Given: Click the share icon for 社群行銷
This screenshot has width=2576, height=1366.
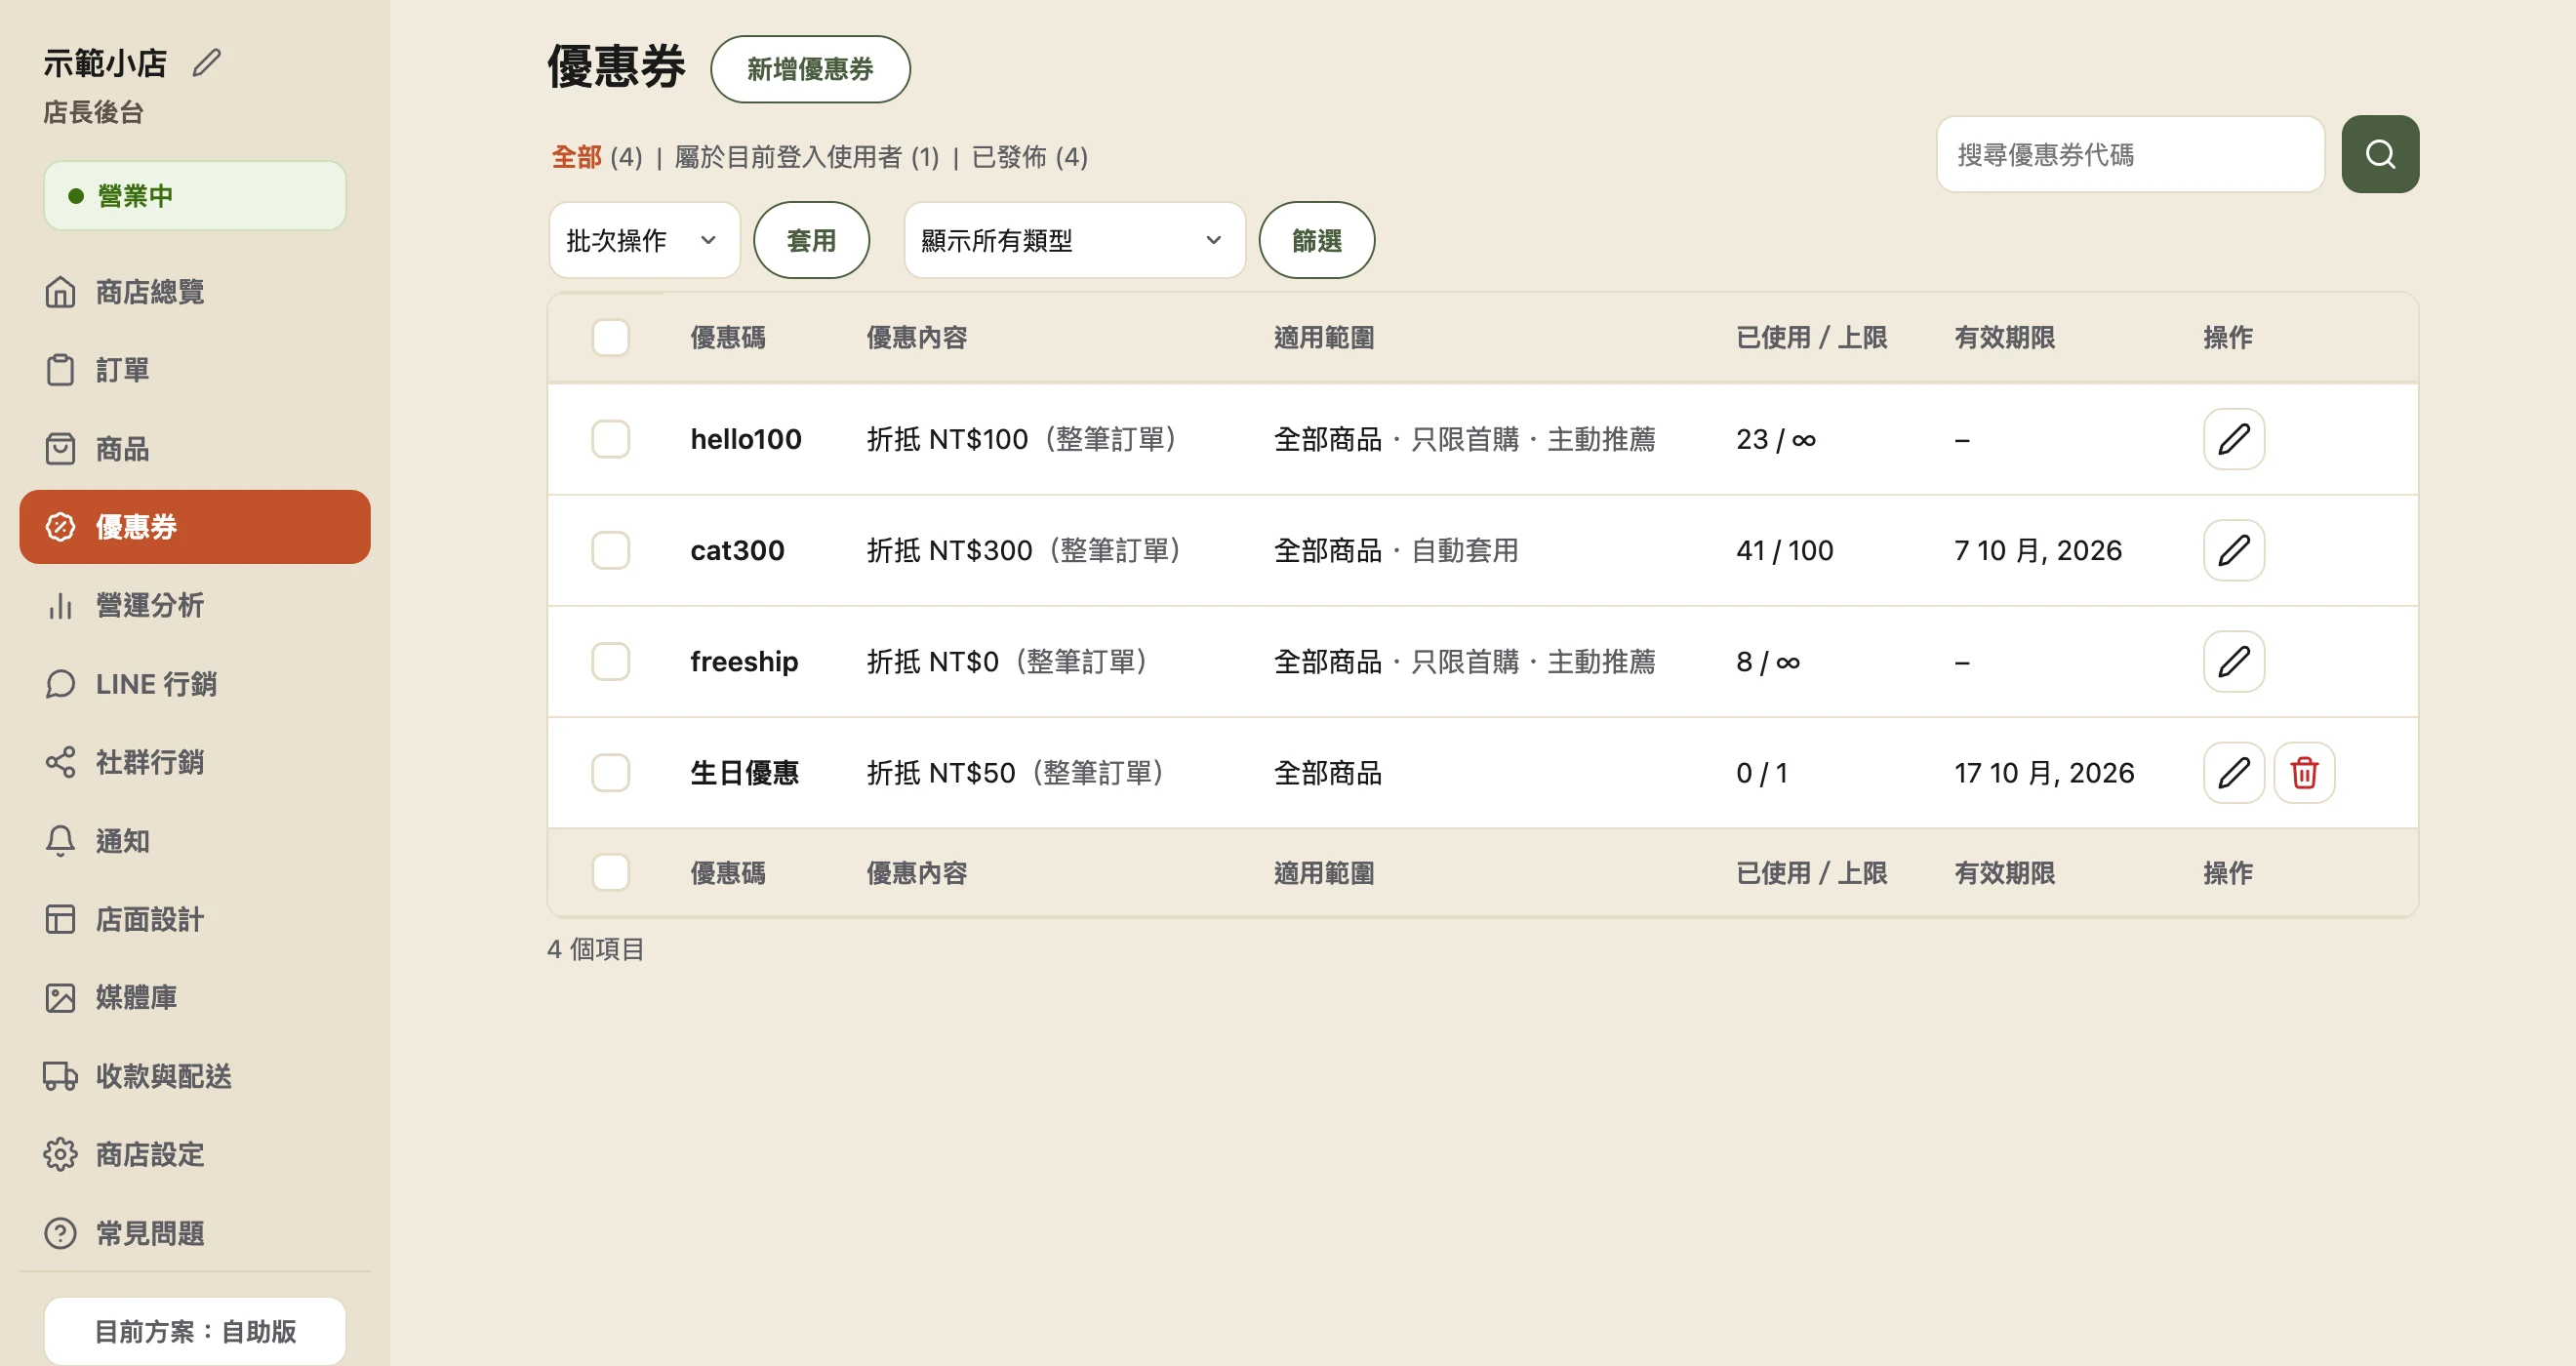Looking at the screenshot, I should [60, 762].
